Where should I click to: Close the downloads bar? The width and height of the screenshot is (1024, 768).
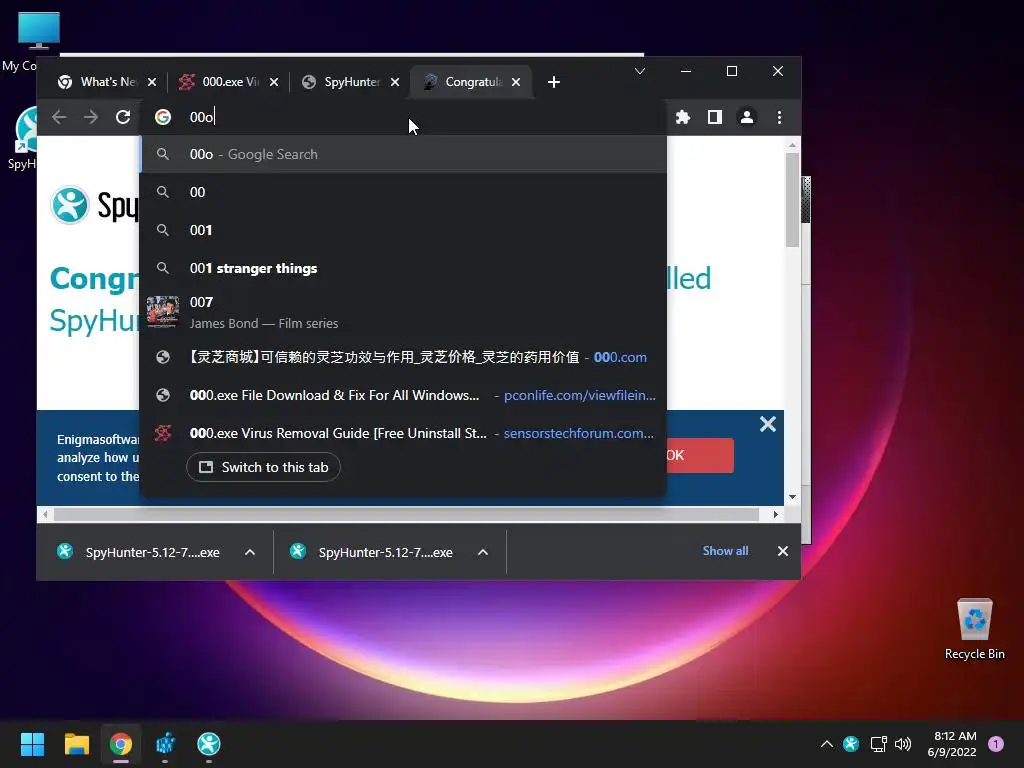tap(782, 551)
